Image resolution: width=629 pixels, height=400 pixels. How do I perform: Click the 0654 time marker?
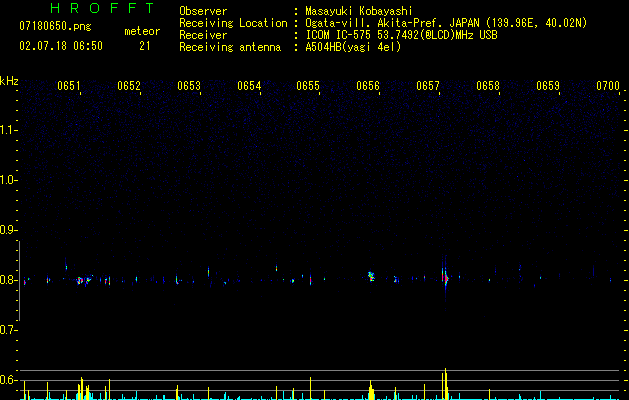[249, 86]
